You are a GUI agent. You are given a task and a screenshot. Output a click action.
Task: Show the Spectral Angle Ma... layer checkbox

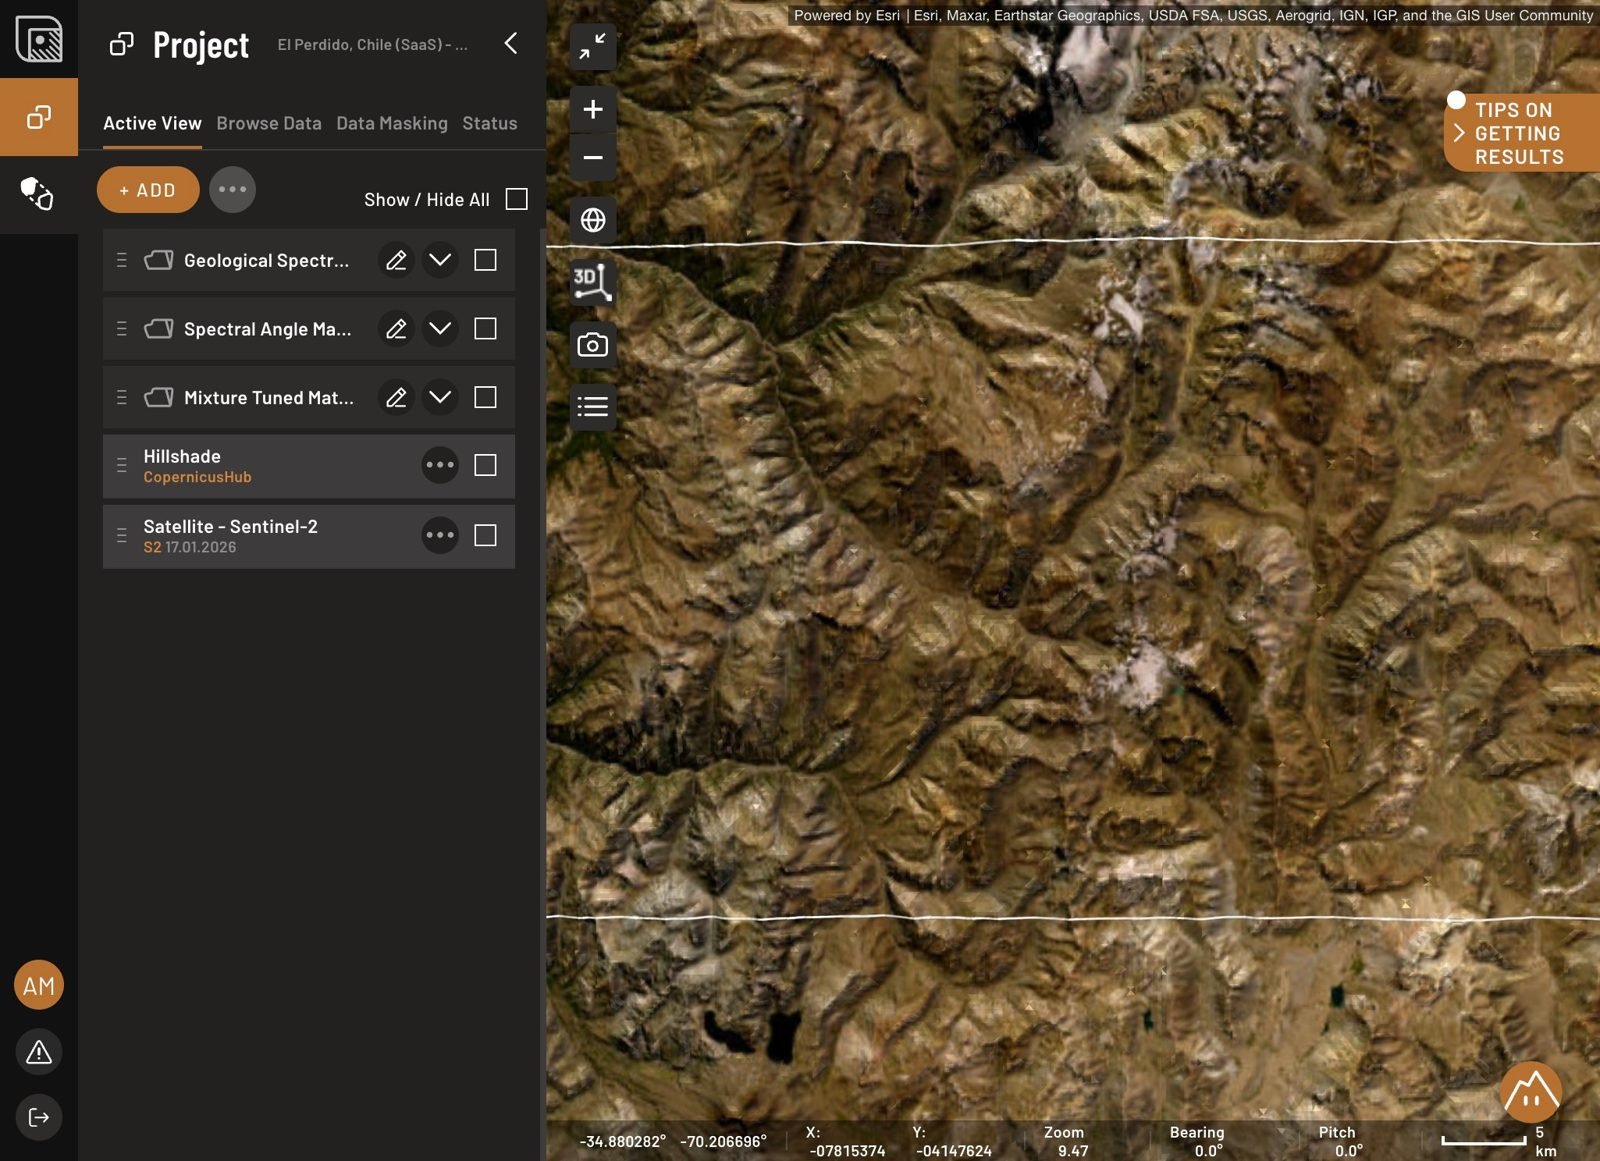pos(485,329)
